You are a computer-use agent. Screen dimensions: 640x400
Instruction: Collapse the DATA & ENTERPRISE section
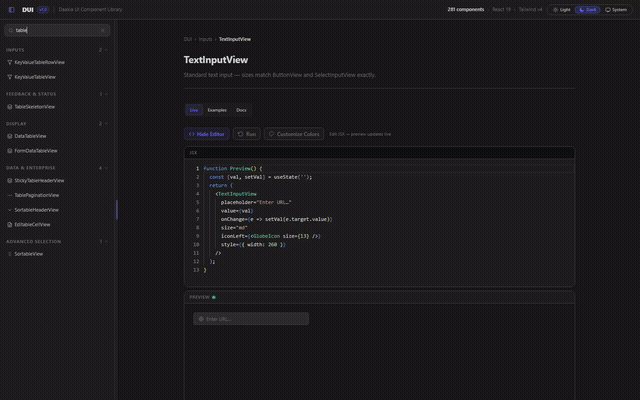pyautogui.click(x=106, y=168)
